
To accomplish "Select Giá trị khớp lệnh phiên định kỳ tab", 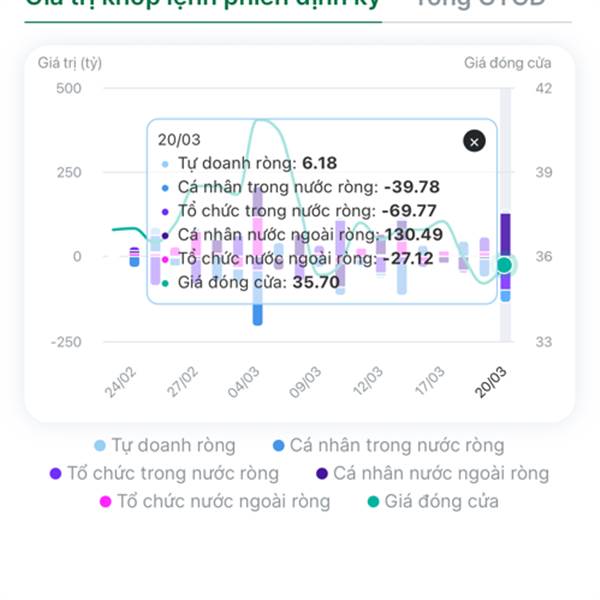I will [x=202, y=3].
